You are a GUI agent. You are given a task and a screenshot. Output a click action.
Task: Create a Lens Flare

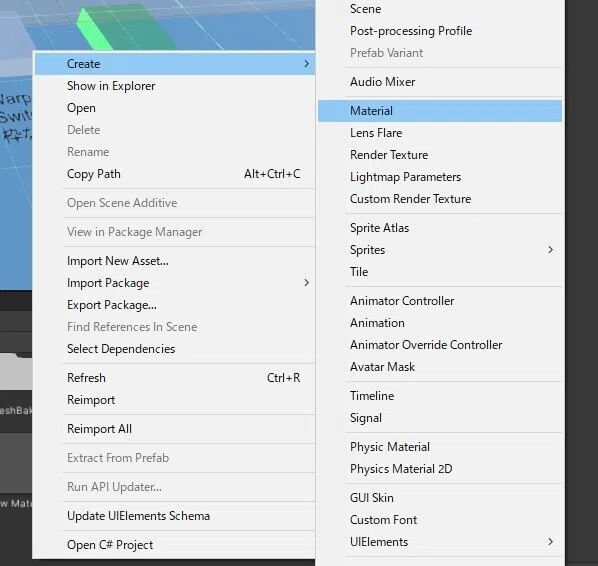pos(440,133)
